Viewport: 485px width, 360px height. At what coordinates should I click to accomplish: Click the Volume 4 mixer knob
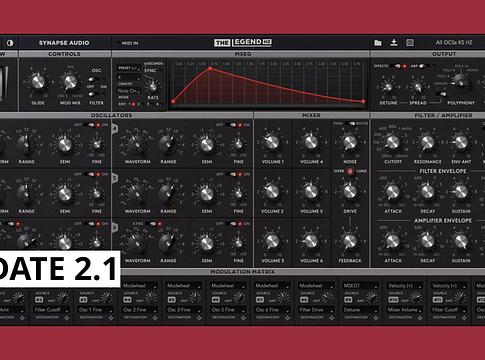tap(311, 142)
